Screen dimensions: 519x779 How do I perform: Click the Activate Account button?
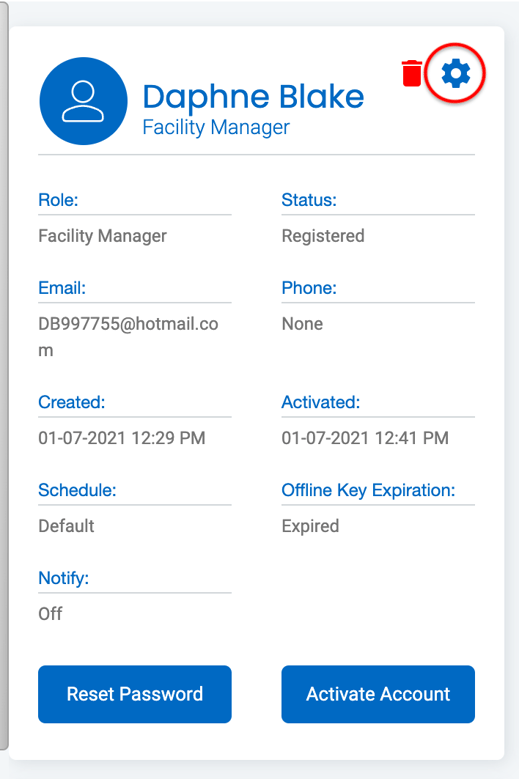point(378,694)
